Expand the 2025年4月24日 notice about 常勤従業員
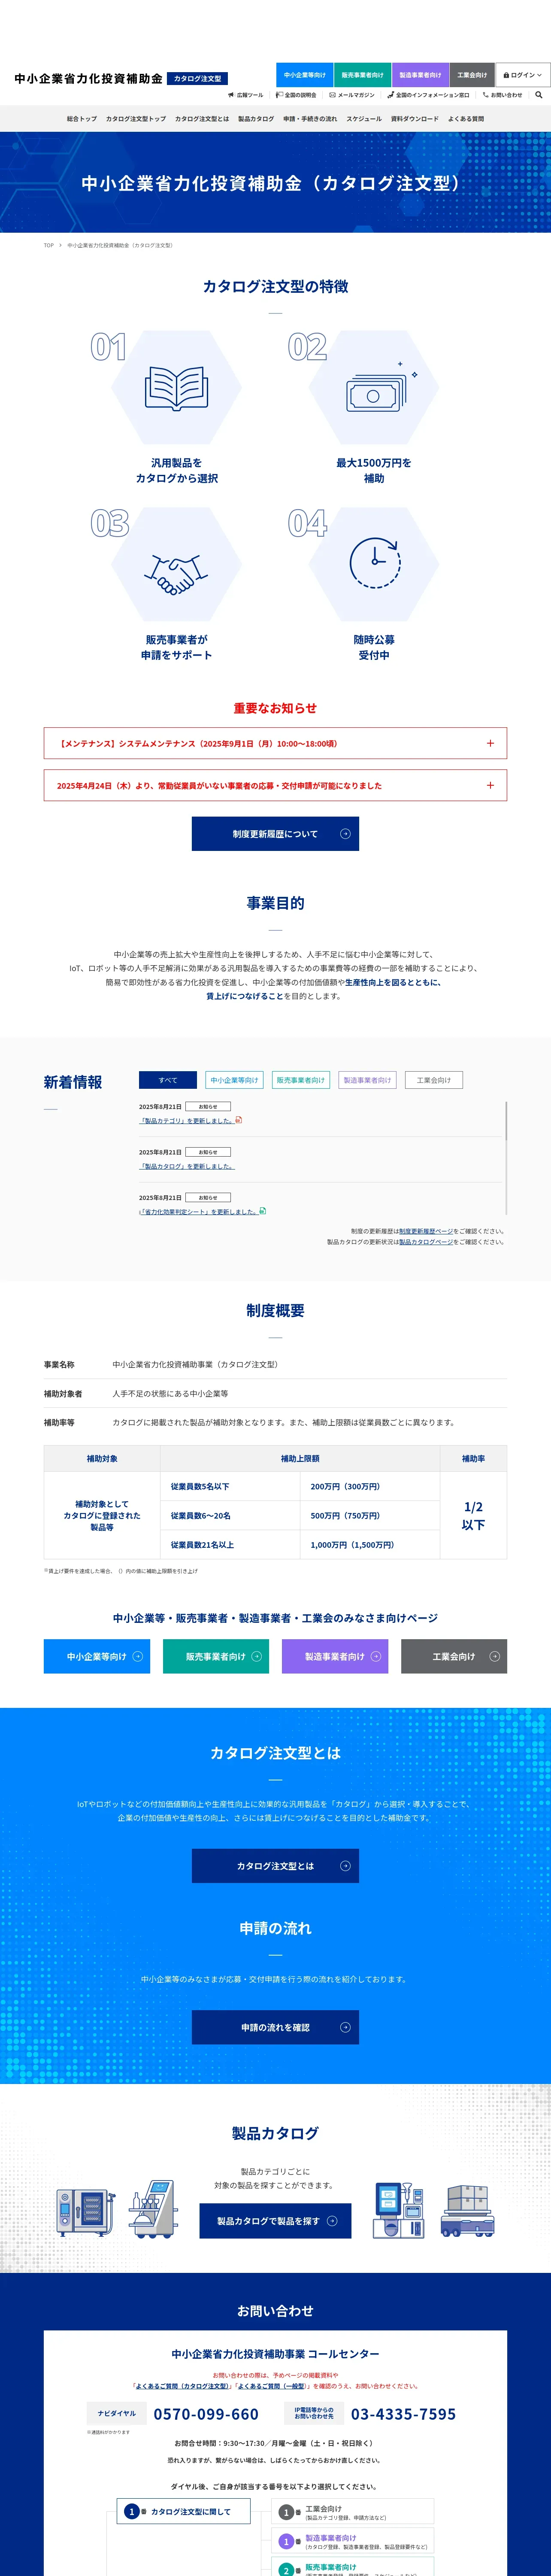This screenshot has height=2576, width=551. [275, 785]
